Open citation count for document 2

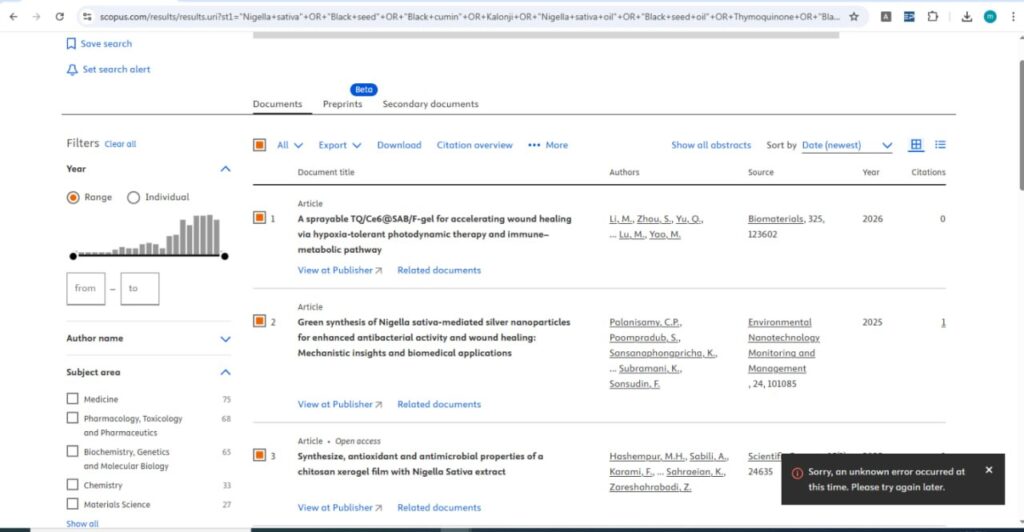pyautogui.click(x=943, y=322)
